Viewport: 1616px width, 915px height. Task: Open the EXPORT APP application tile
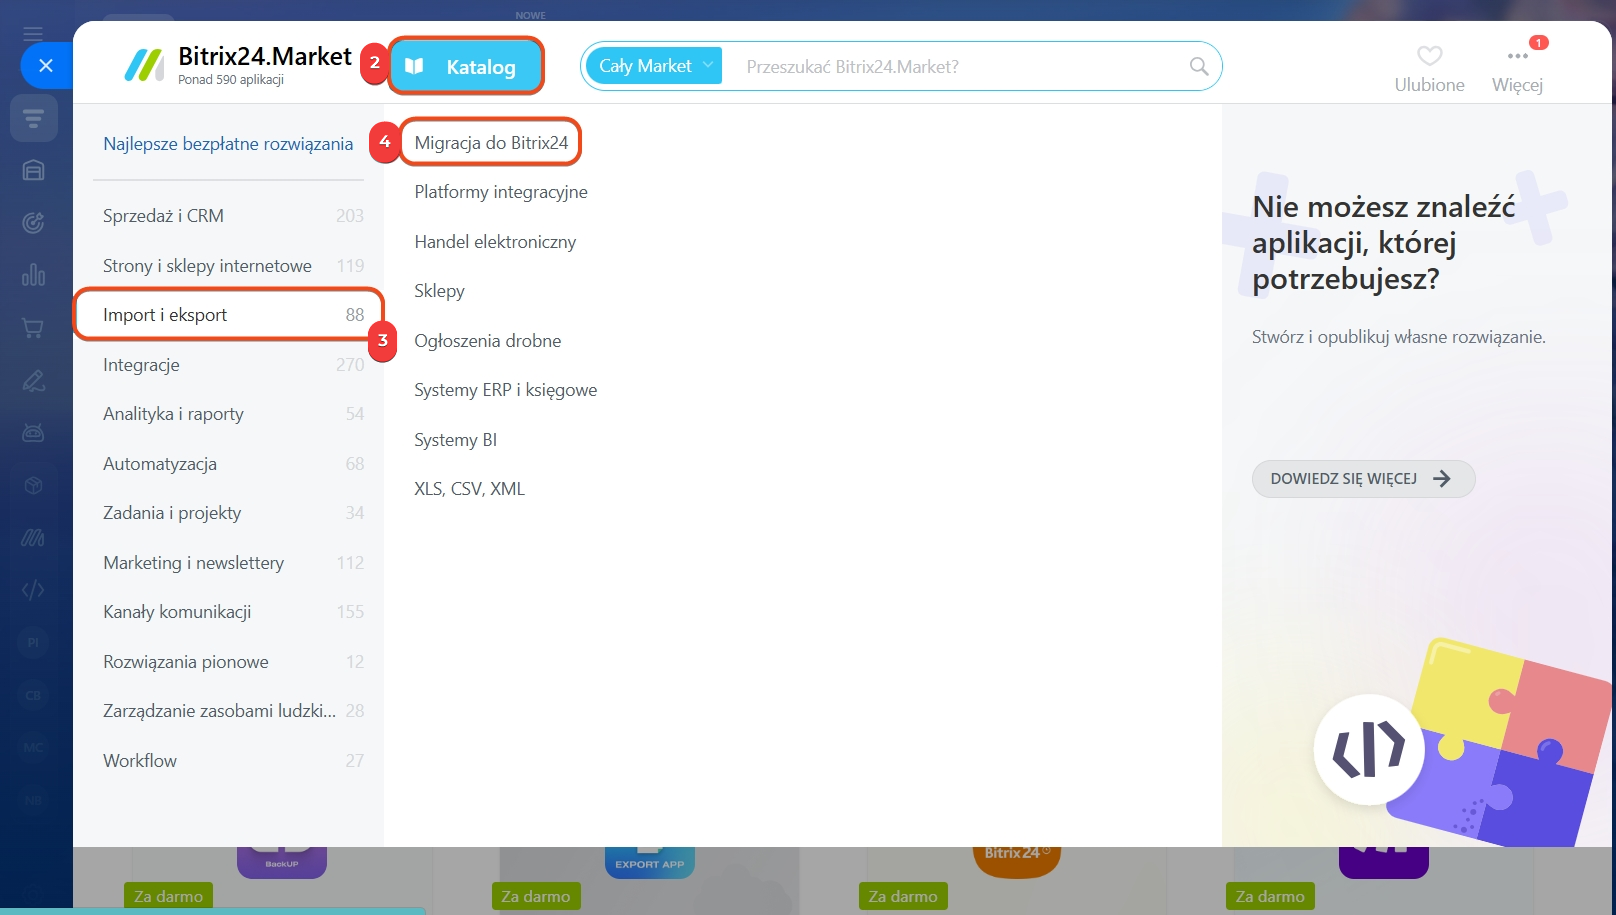point(649,862)
